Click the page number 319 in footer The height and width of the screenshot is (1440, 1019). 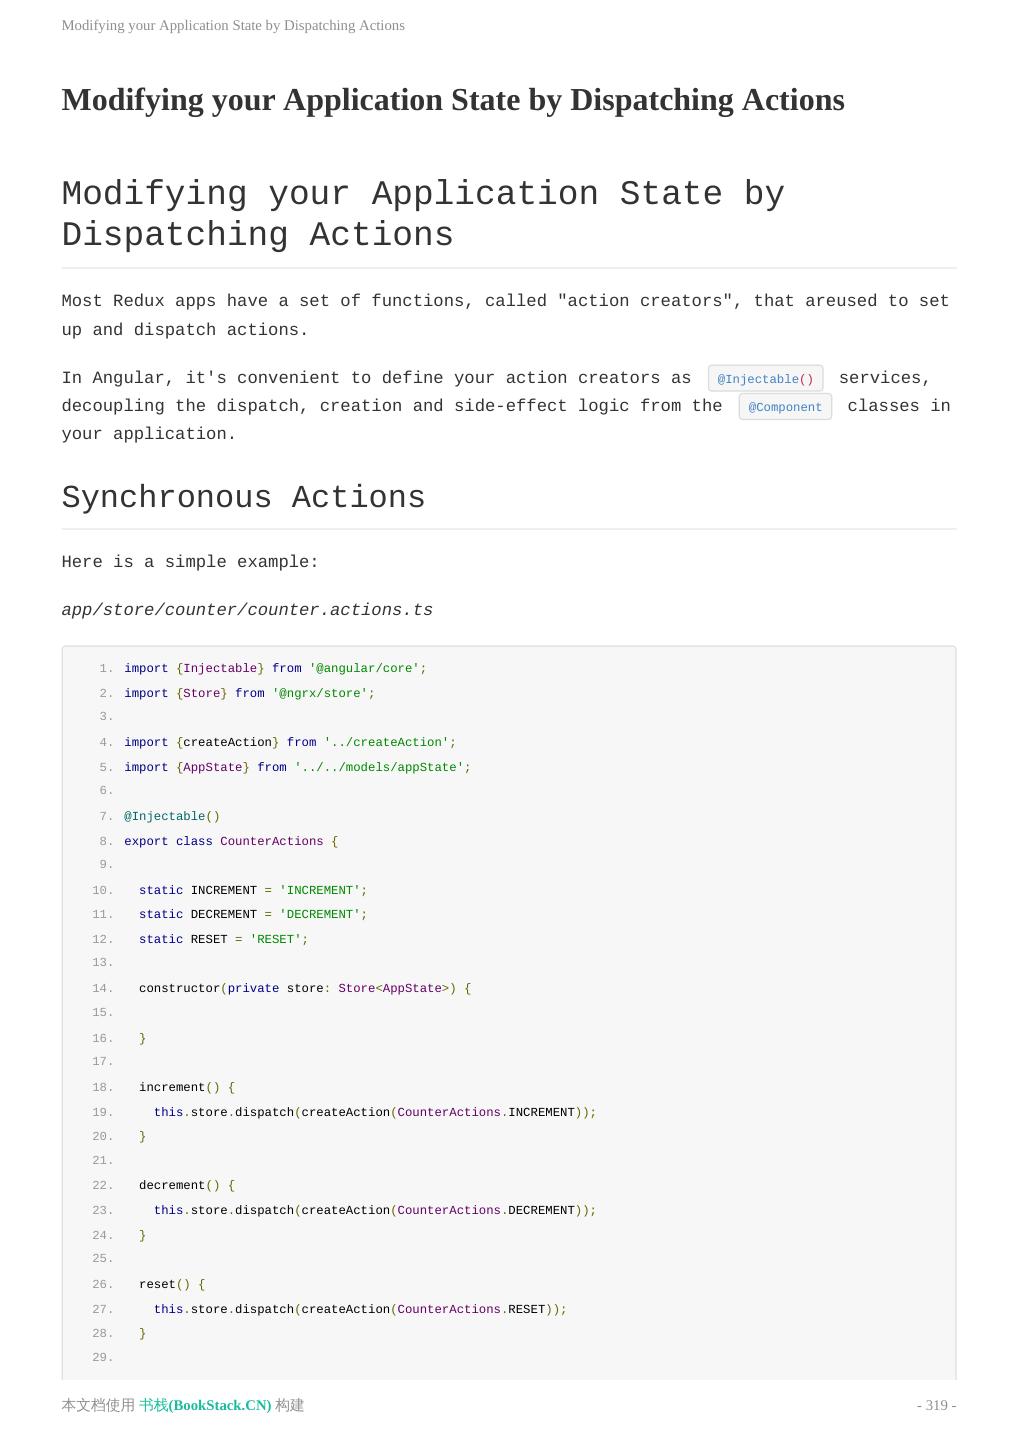pyautogui.click(x=936, y=1405)
